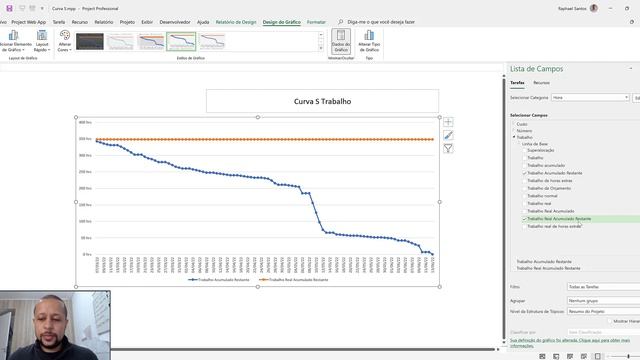
Task: Uncheck Trabalho Real Acumulado Restante field
Action: (x=524, y=219)
